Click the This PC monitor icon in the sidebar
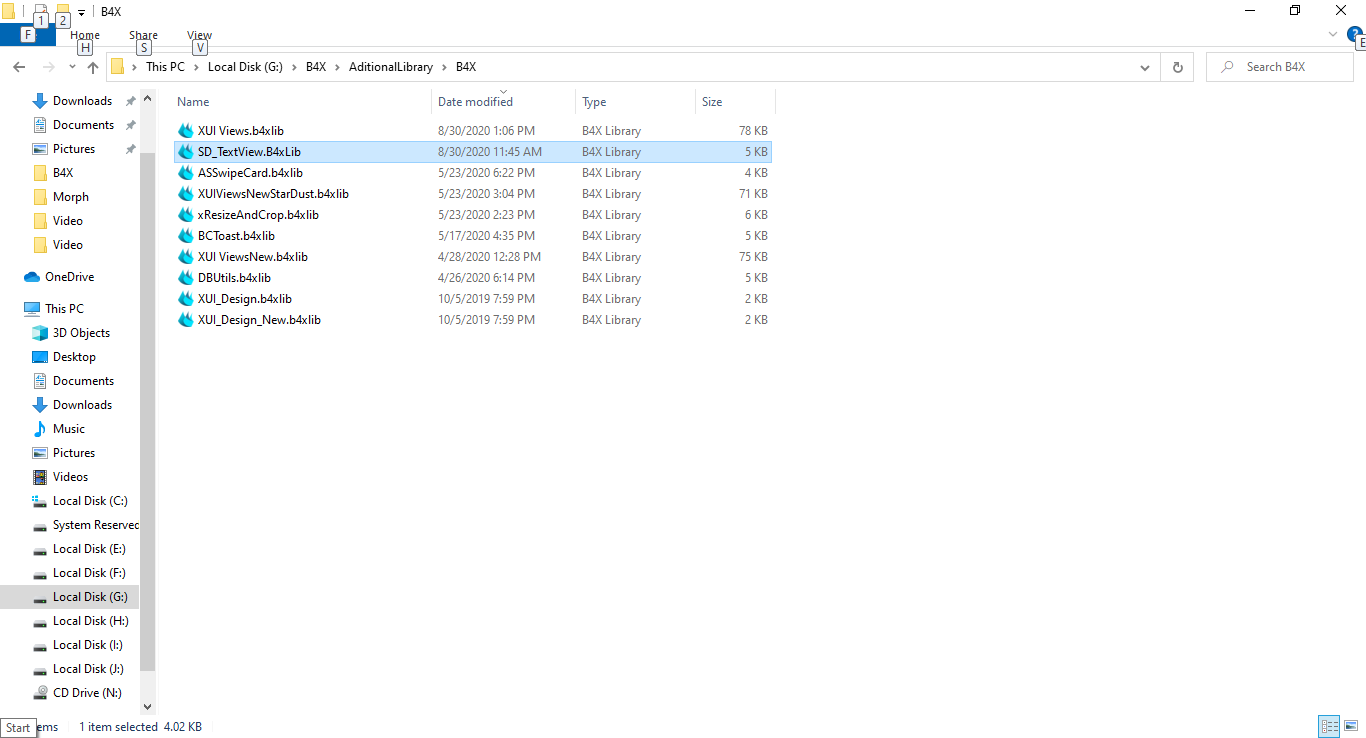Screen dimensions: 1366x738 click(32, 309)
